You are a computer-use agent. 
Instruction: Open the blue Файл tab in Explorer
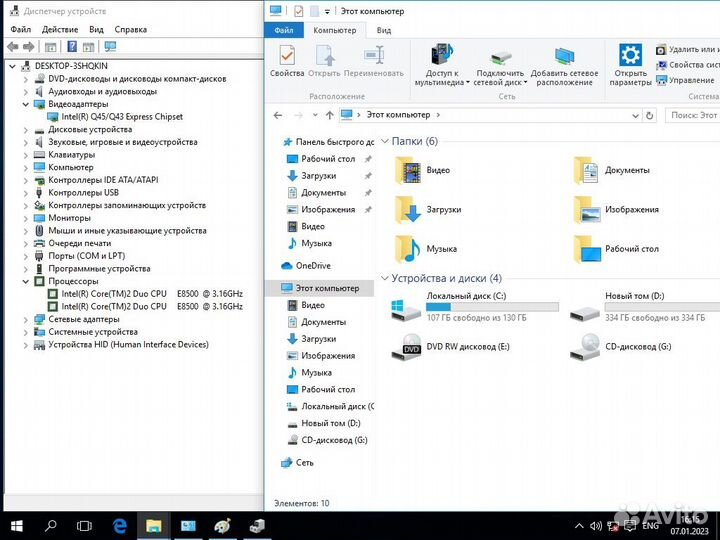click(284, 30)
